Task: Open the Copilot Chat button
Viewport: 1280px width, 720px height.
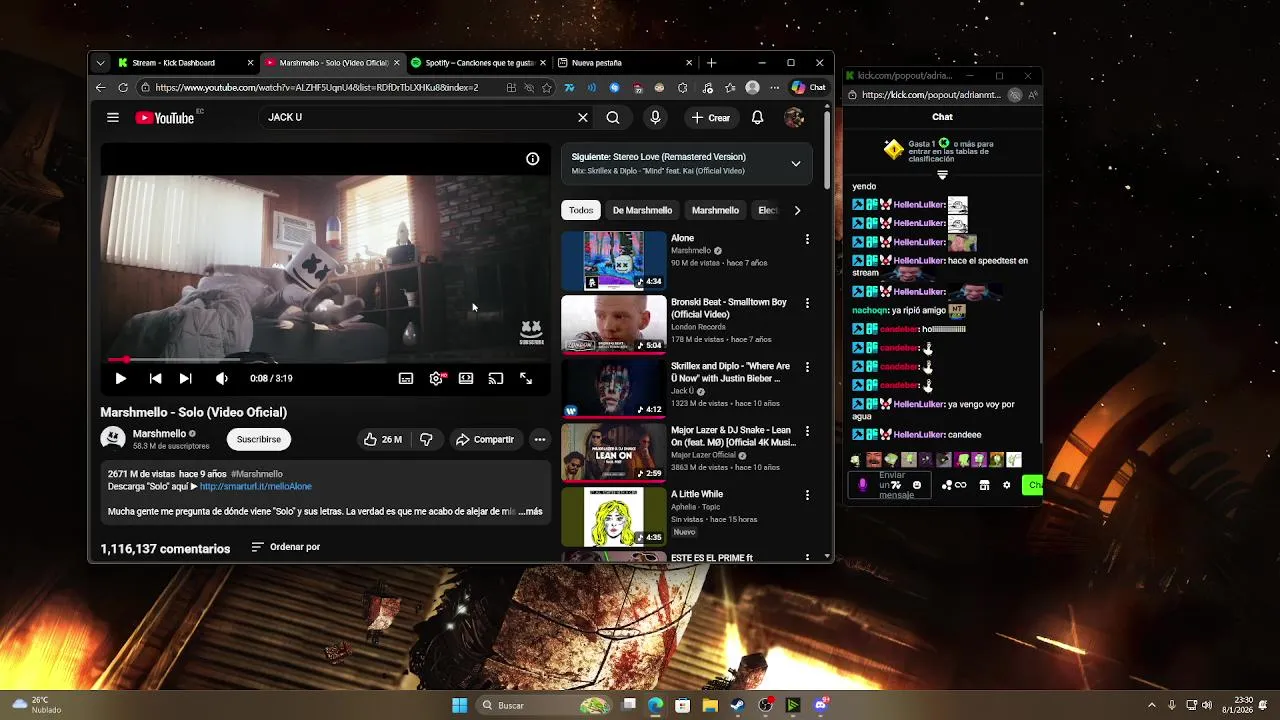Action: 808,88
